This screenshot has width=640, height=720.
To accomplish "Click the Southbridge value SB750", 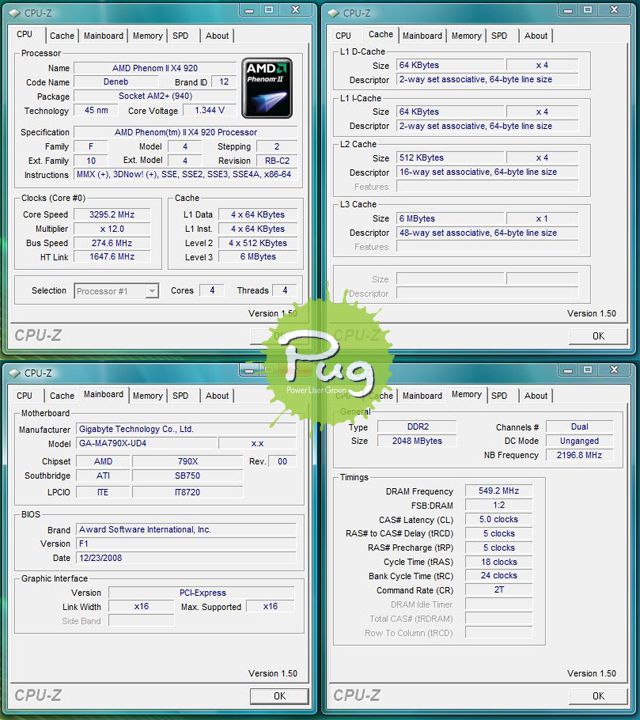I will coord(187,476).
